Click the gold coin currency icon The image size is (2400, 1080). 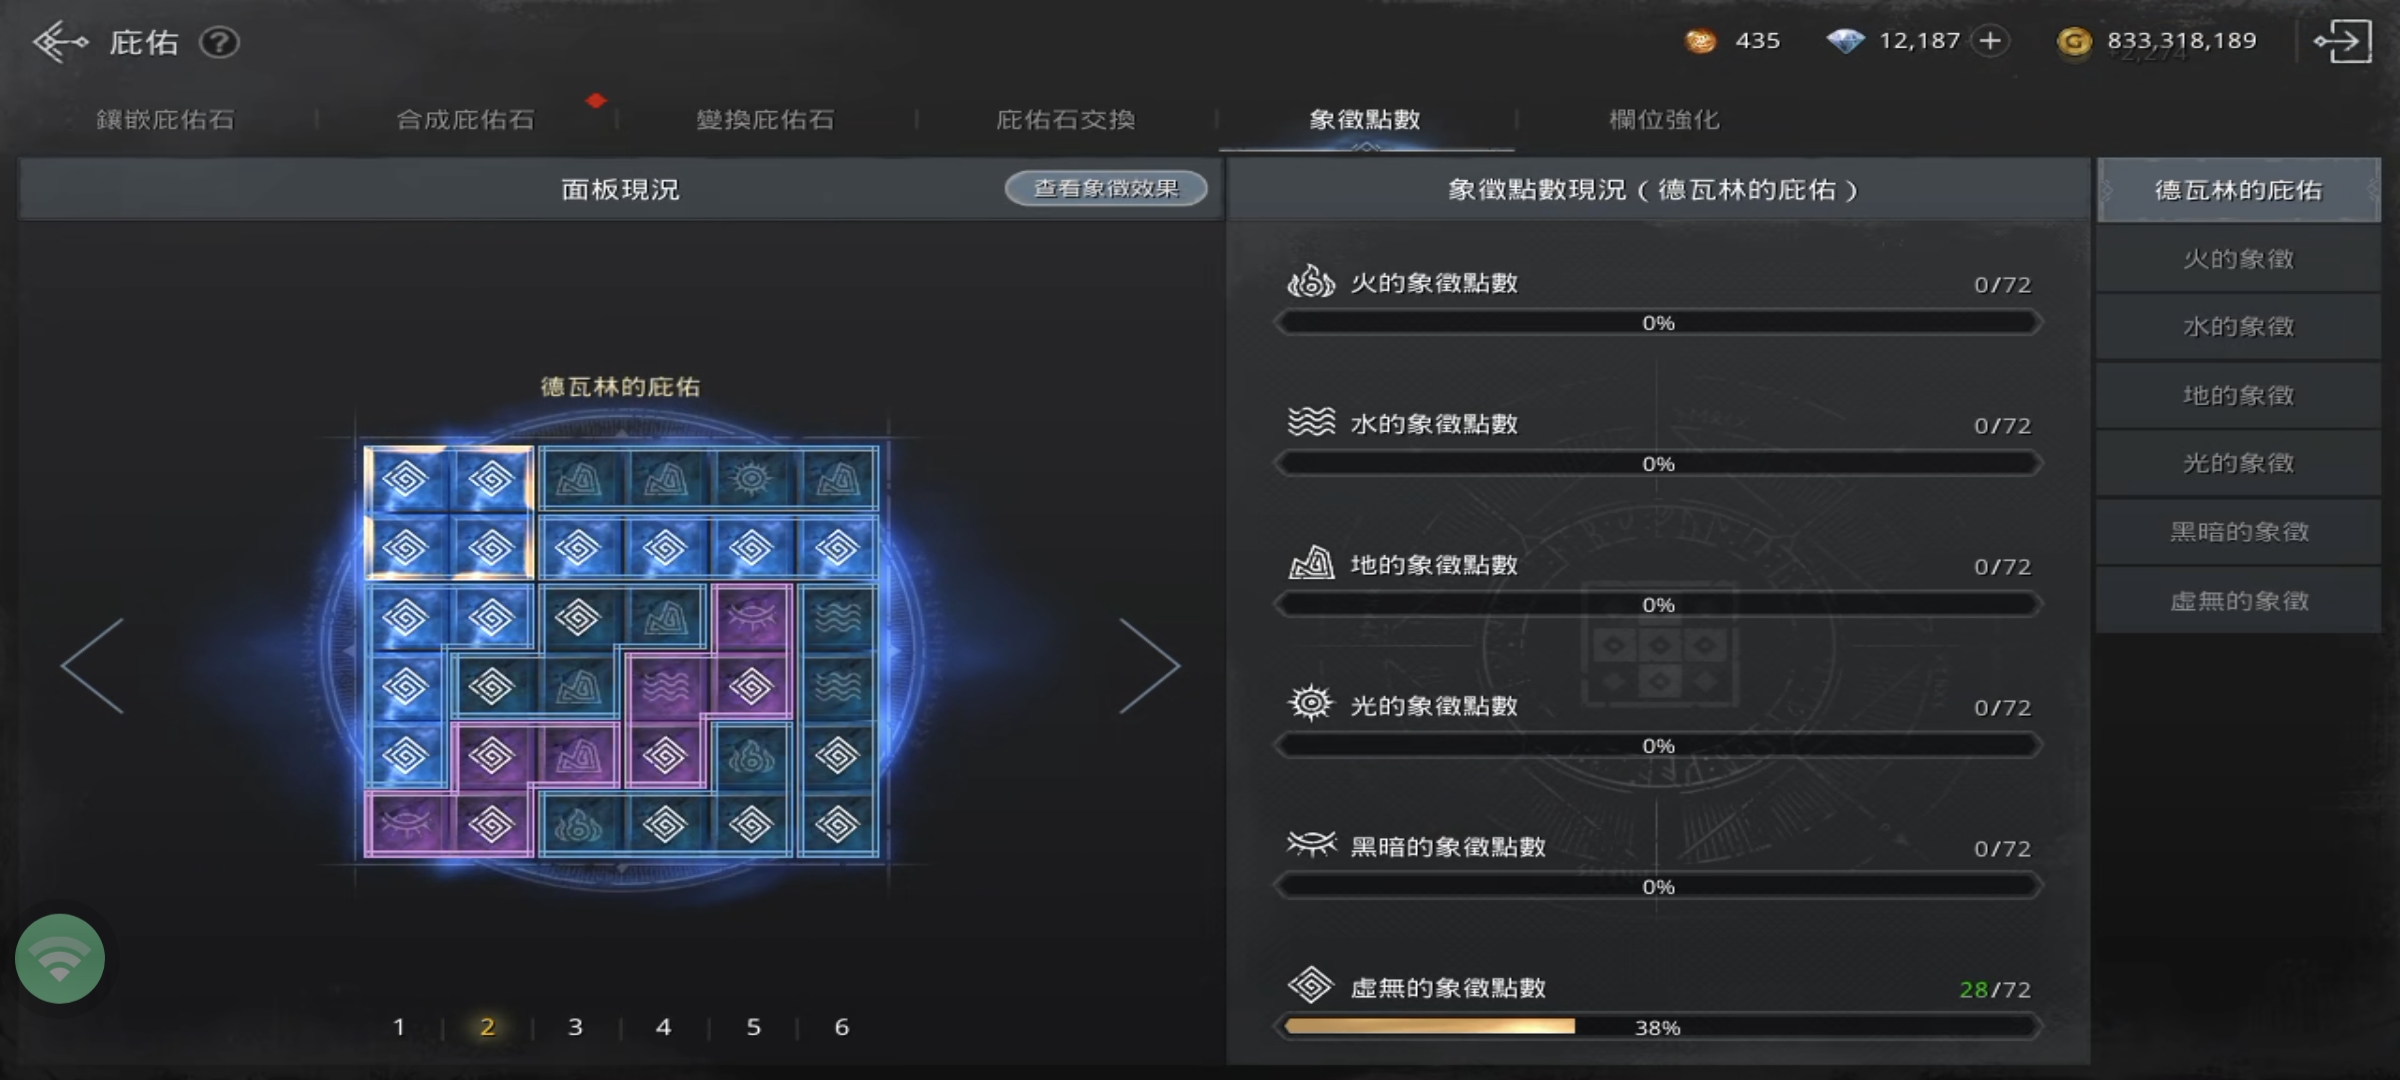point(2075,41)
